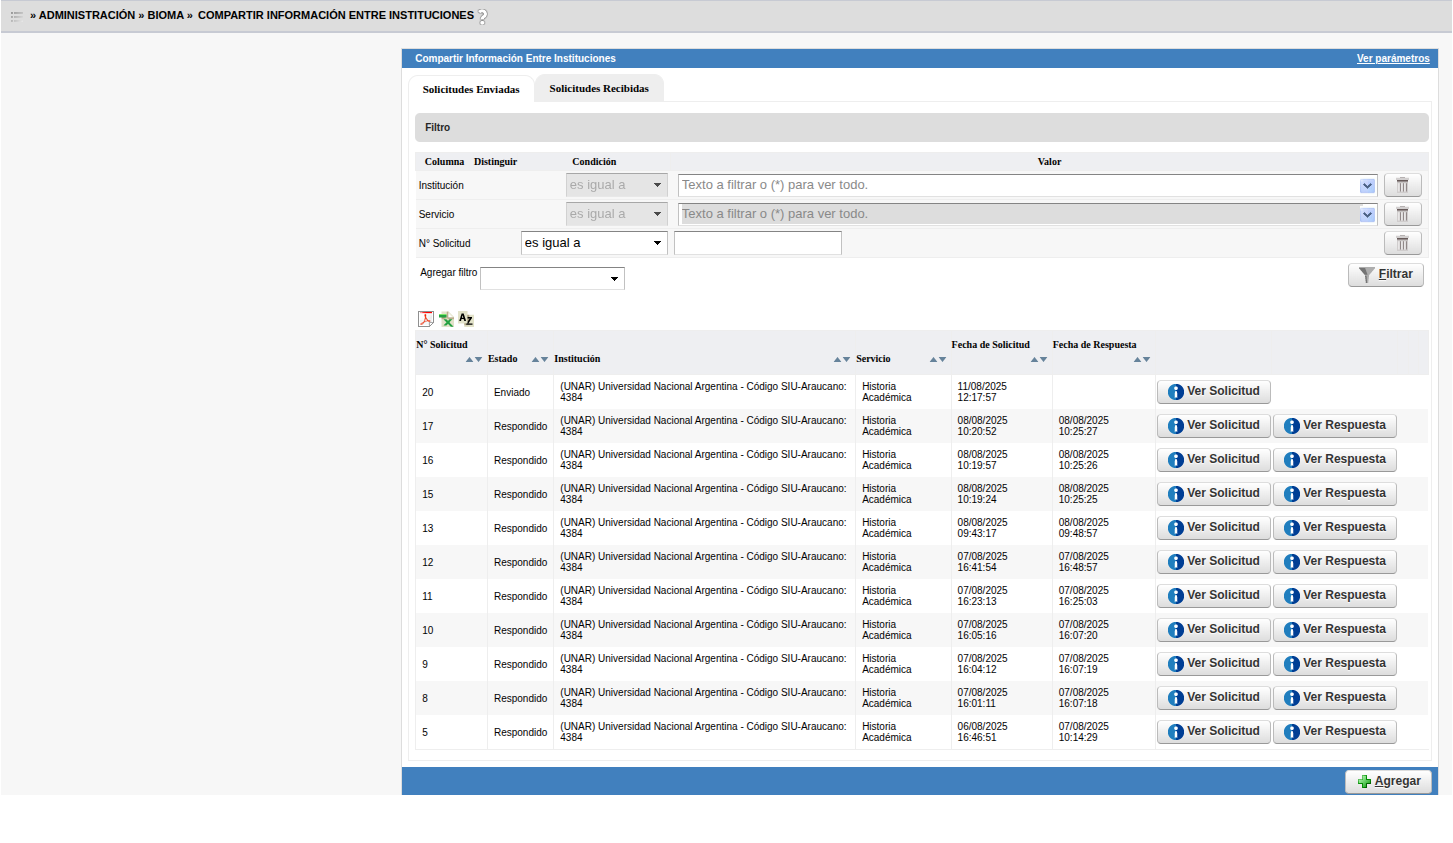Viewport: 1453px width, 843px height.
Task: Click Ver Solicitud for request 20
Action: [x=1213, y=392]
